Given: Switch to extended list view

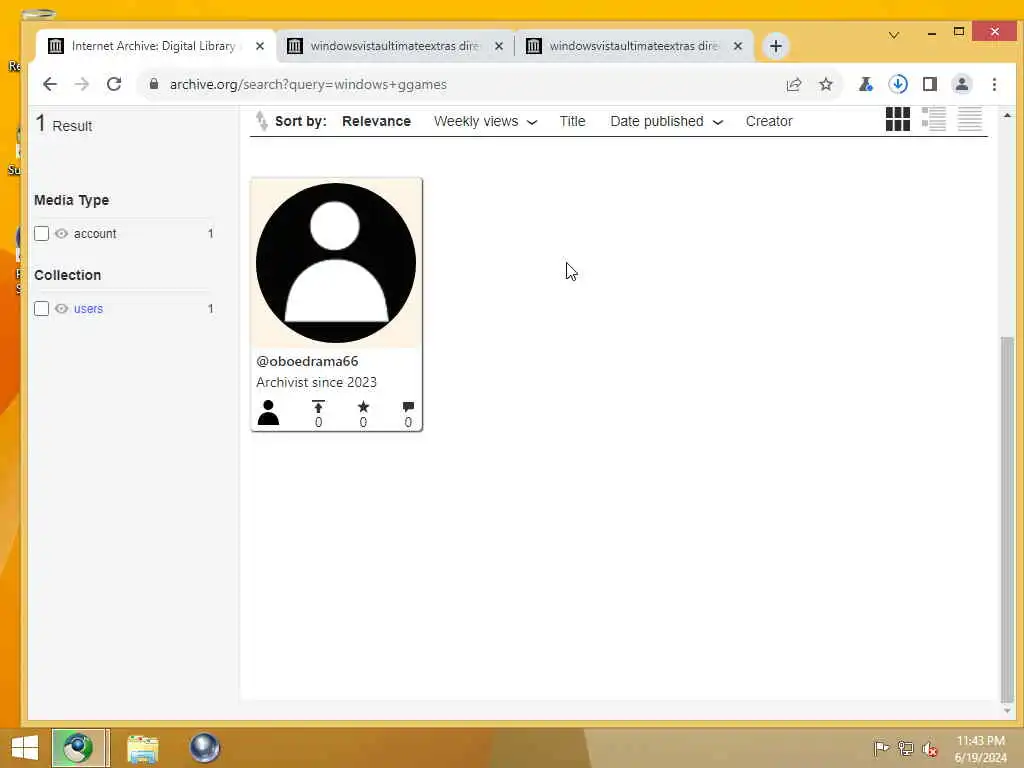Looking at the screenshot, I should pos(933,119).
